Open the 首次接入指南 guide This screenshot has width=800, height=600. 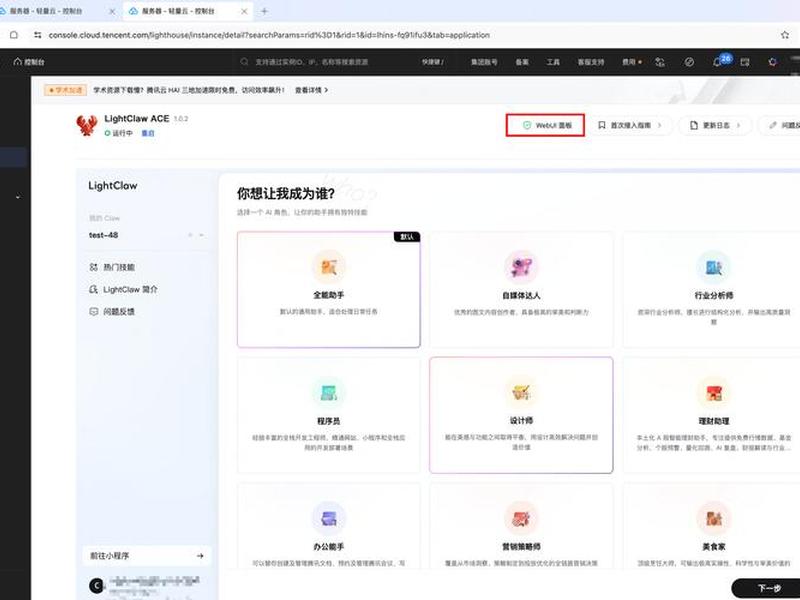click(631, 125)
